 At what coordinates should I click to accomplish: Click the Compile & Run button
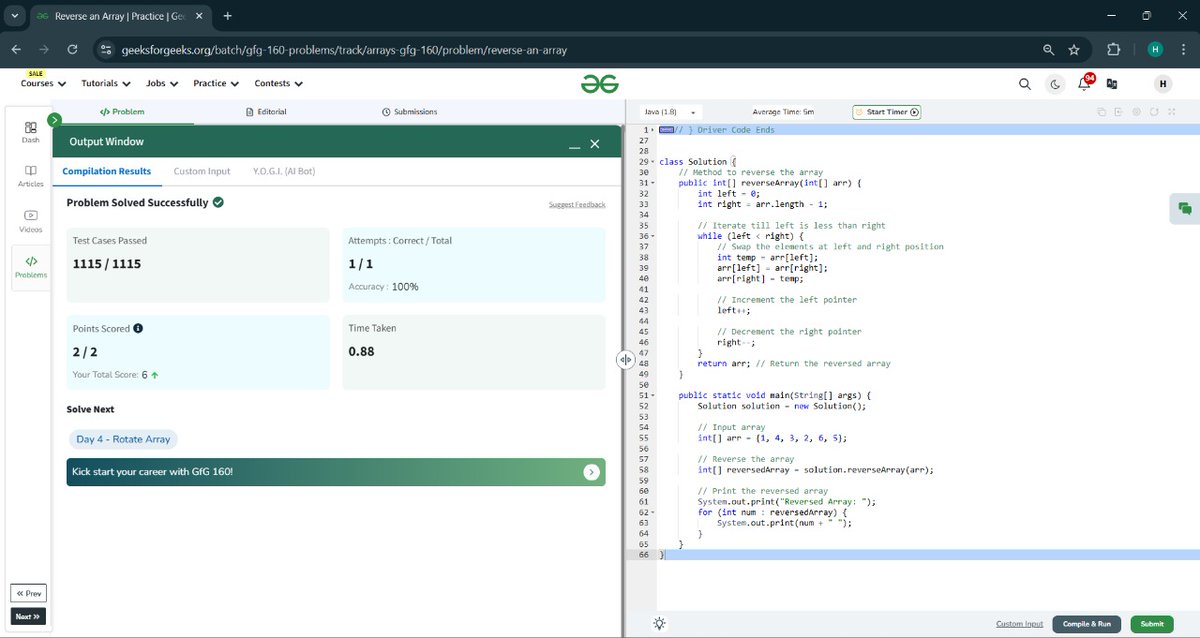tap(1087, 624)
